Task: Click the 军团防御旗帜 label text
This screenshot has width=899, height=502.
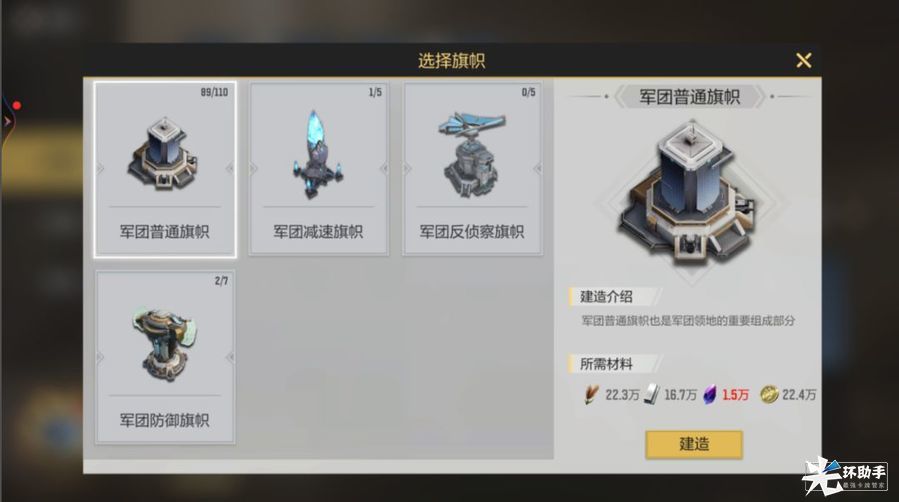Action: coord(165,420)
